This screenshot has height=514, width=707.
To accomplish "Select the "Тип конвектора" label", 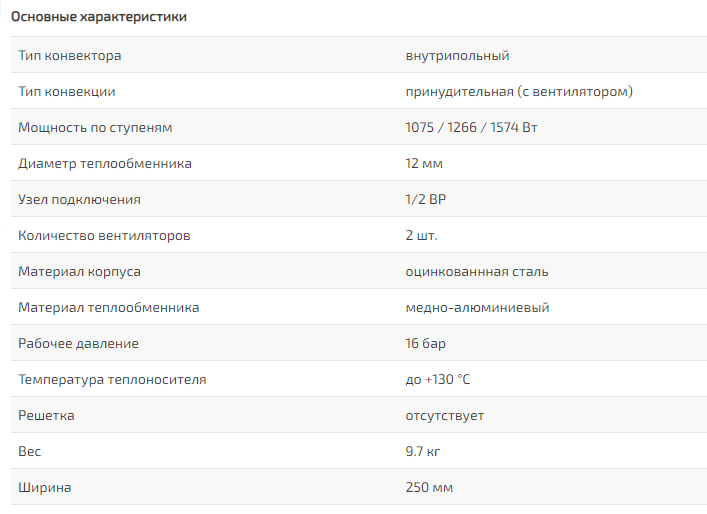I will pos(70,56).
